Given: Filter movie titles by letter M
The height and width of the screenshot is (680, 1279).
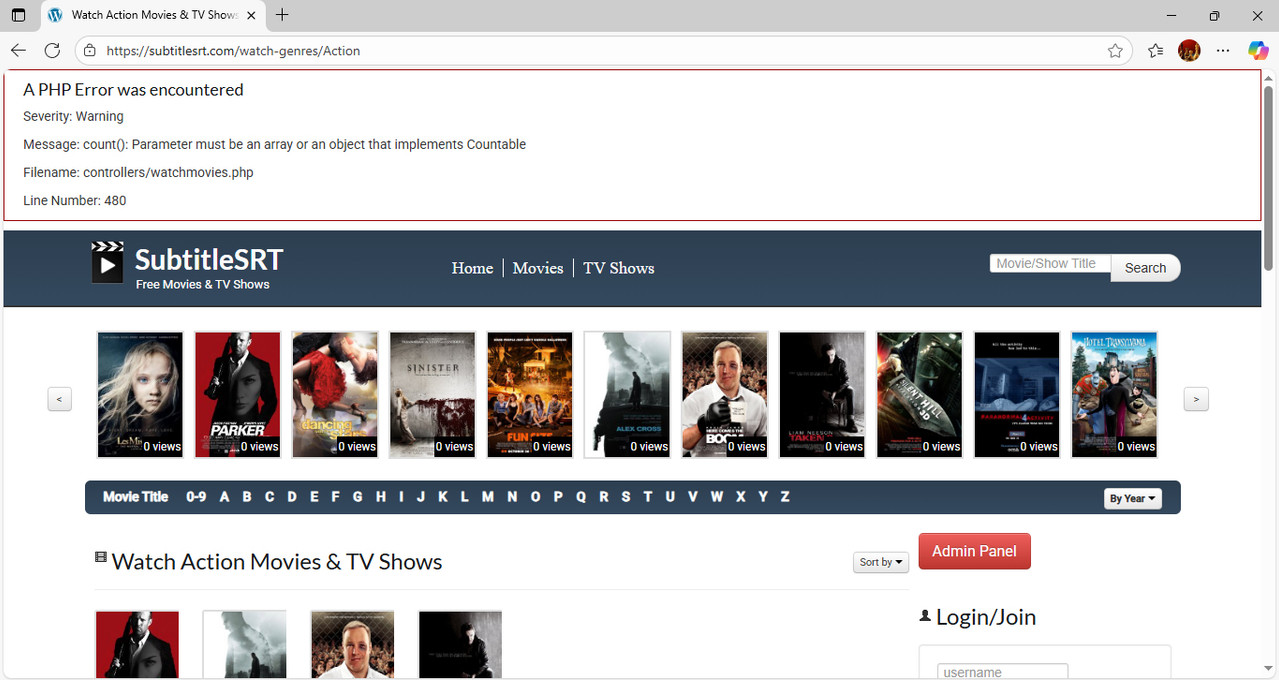Looking at the screenshot, I should coord(488,497).
